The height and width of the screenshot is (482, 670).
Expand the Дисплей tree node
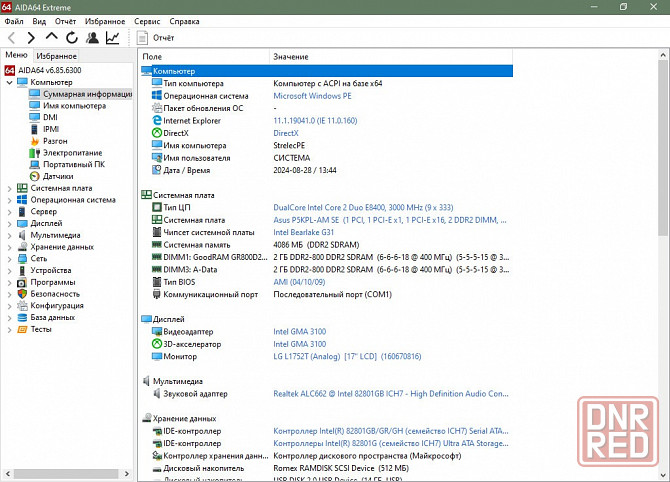pos(9,223)
